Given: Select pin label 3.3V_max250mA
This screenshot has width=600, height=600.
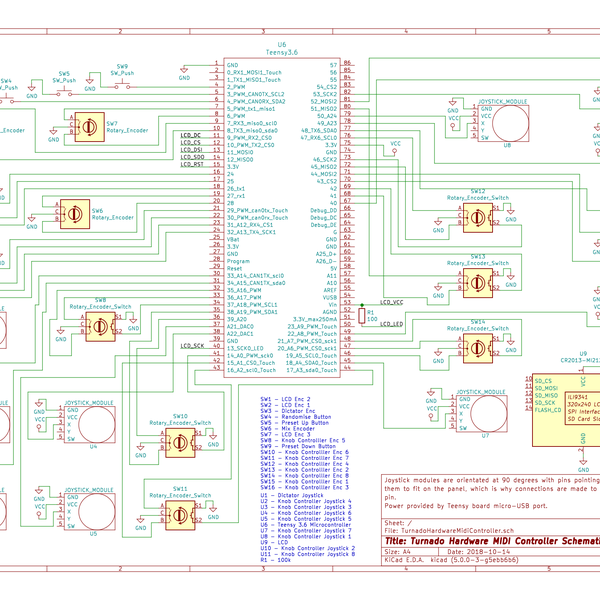Looking at the screenshot, I should [315, 320].
